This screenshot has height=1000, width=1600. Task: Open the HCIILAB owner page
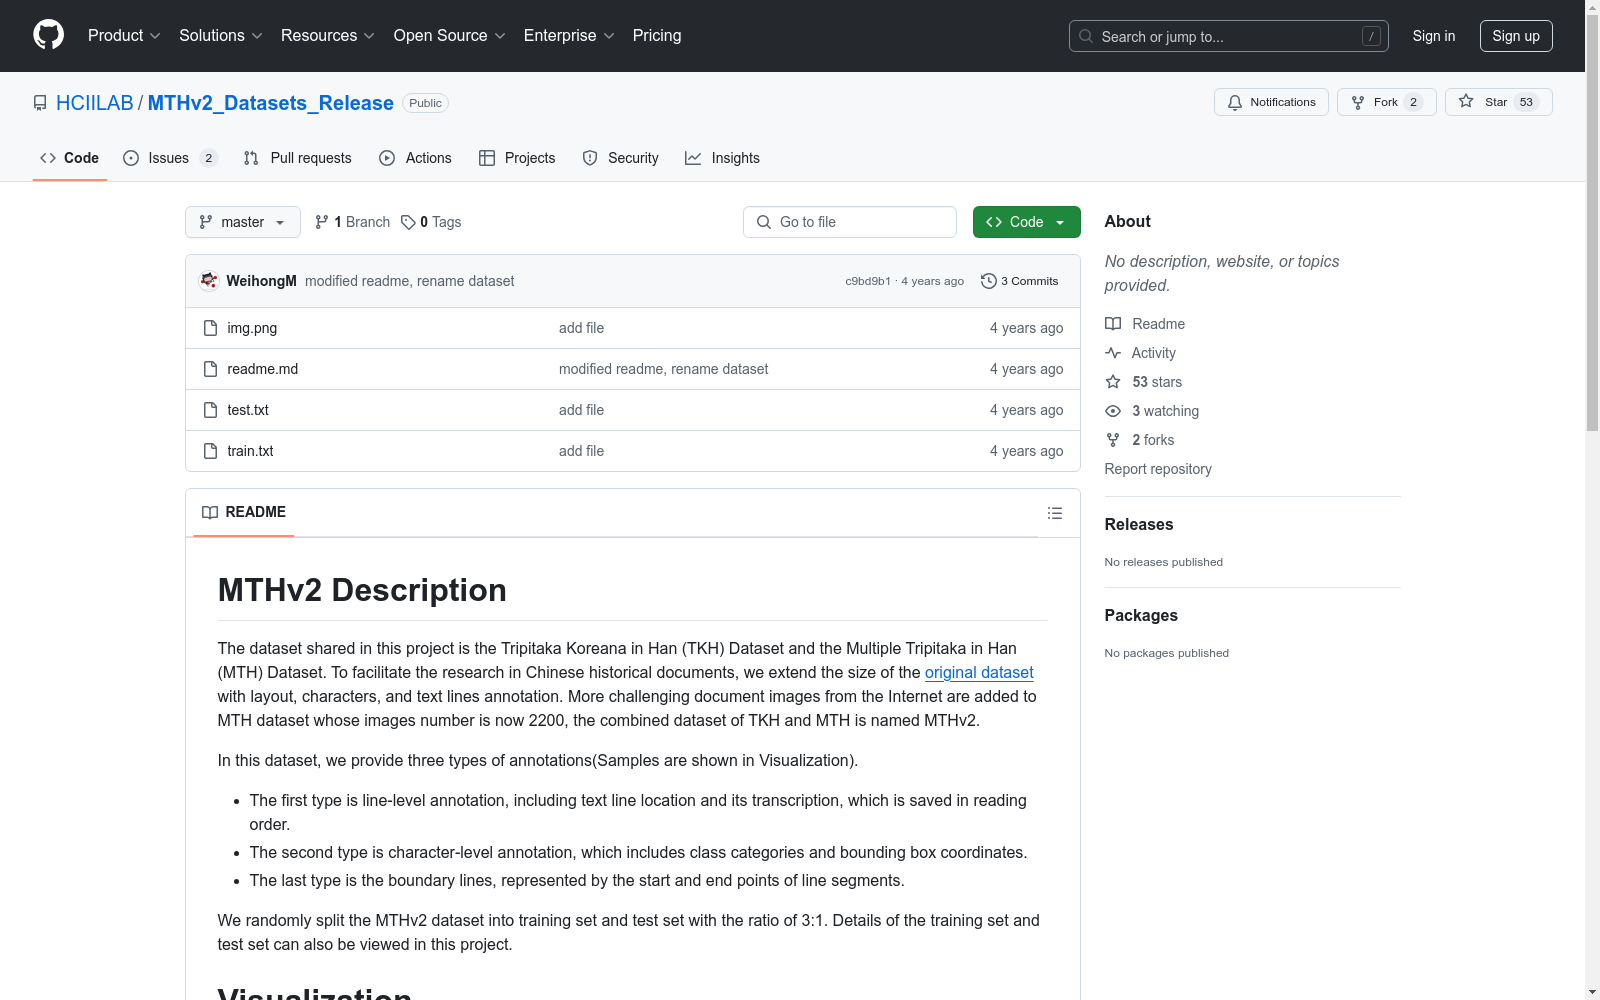tap(95, 103)
